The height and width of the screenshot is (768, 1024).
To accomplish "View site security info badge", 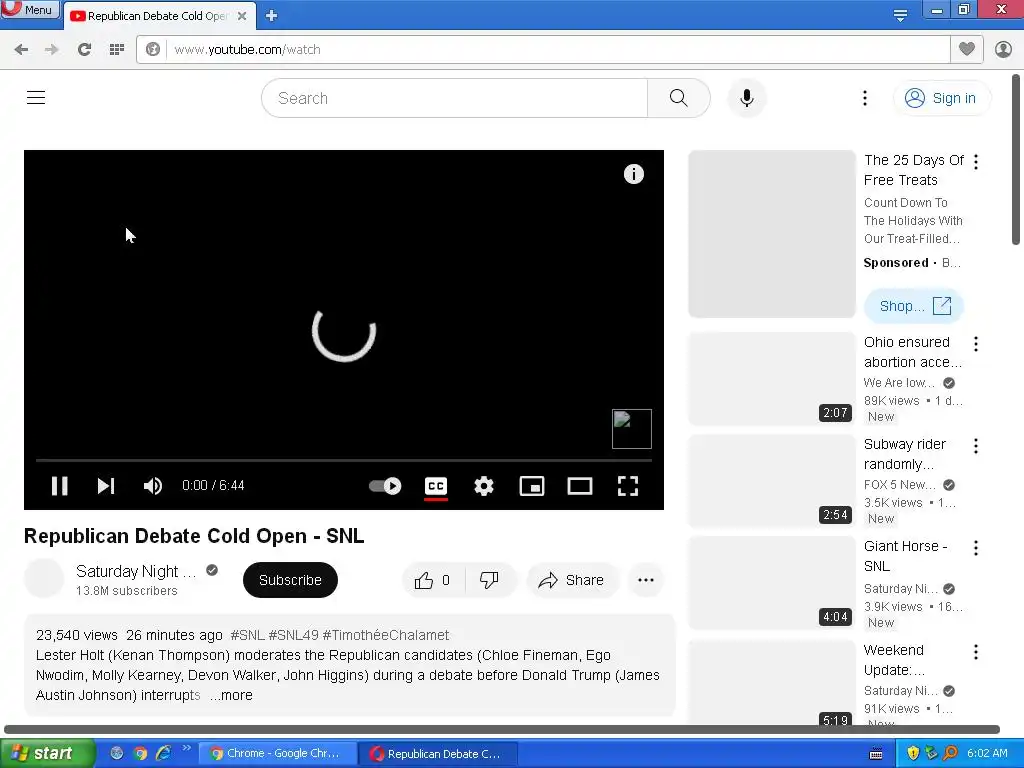I will pos(153,50).
